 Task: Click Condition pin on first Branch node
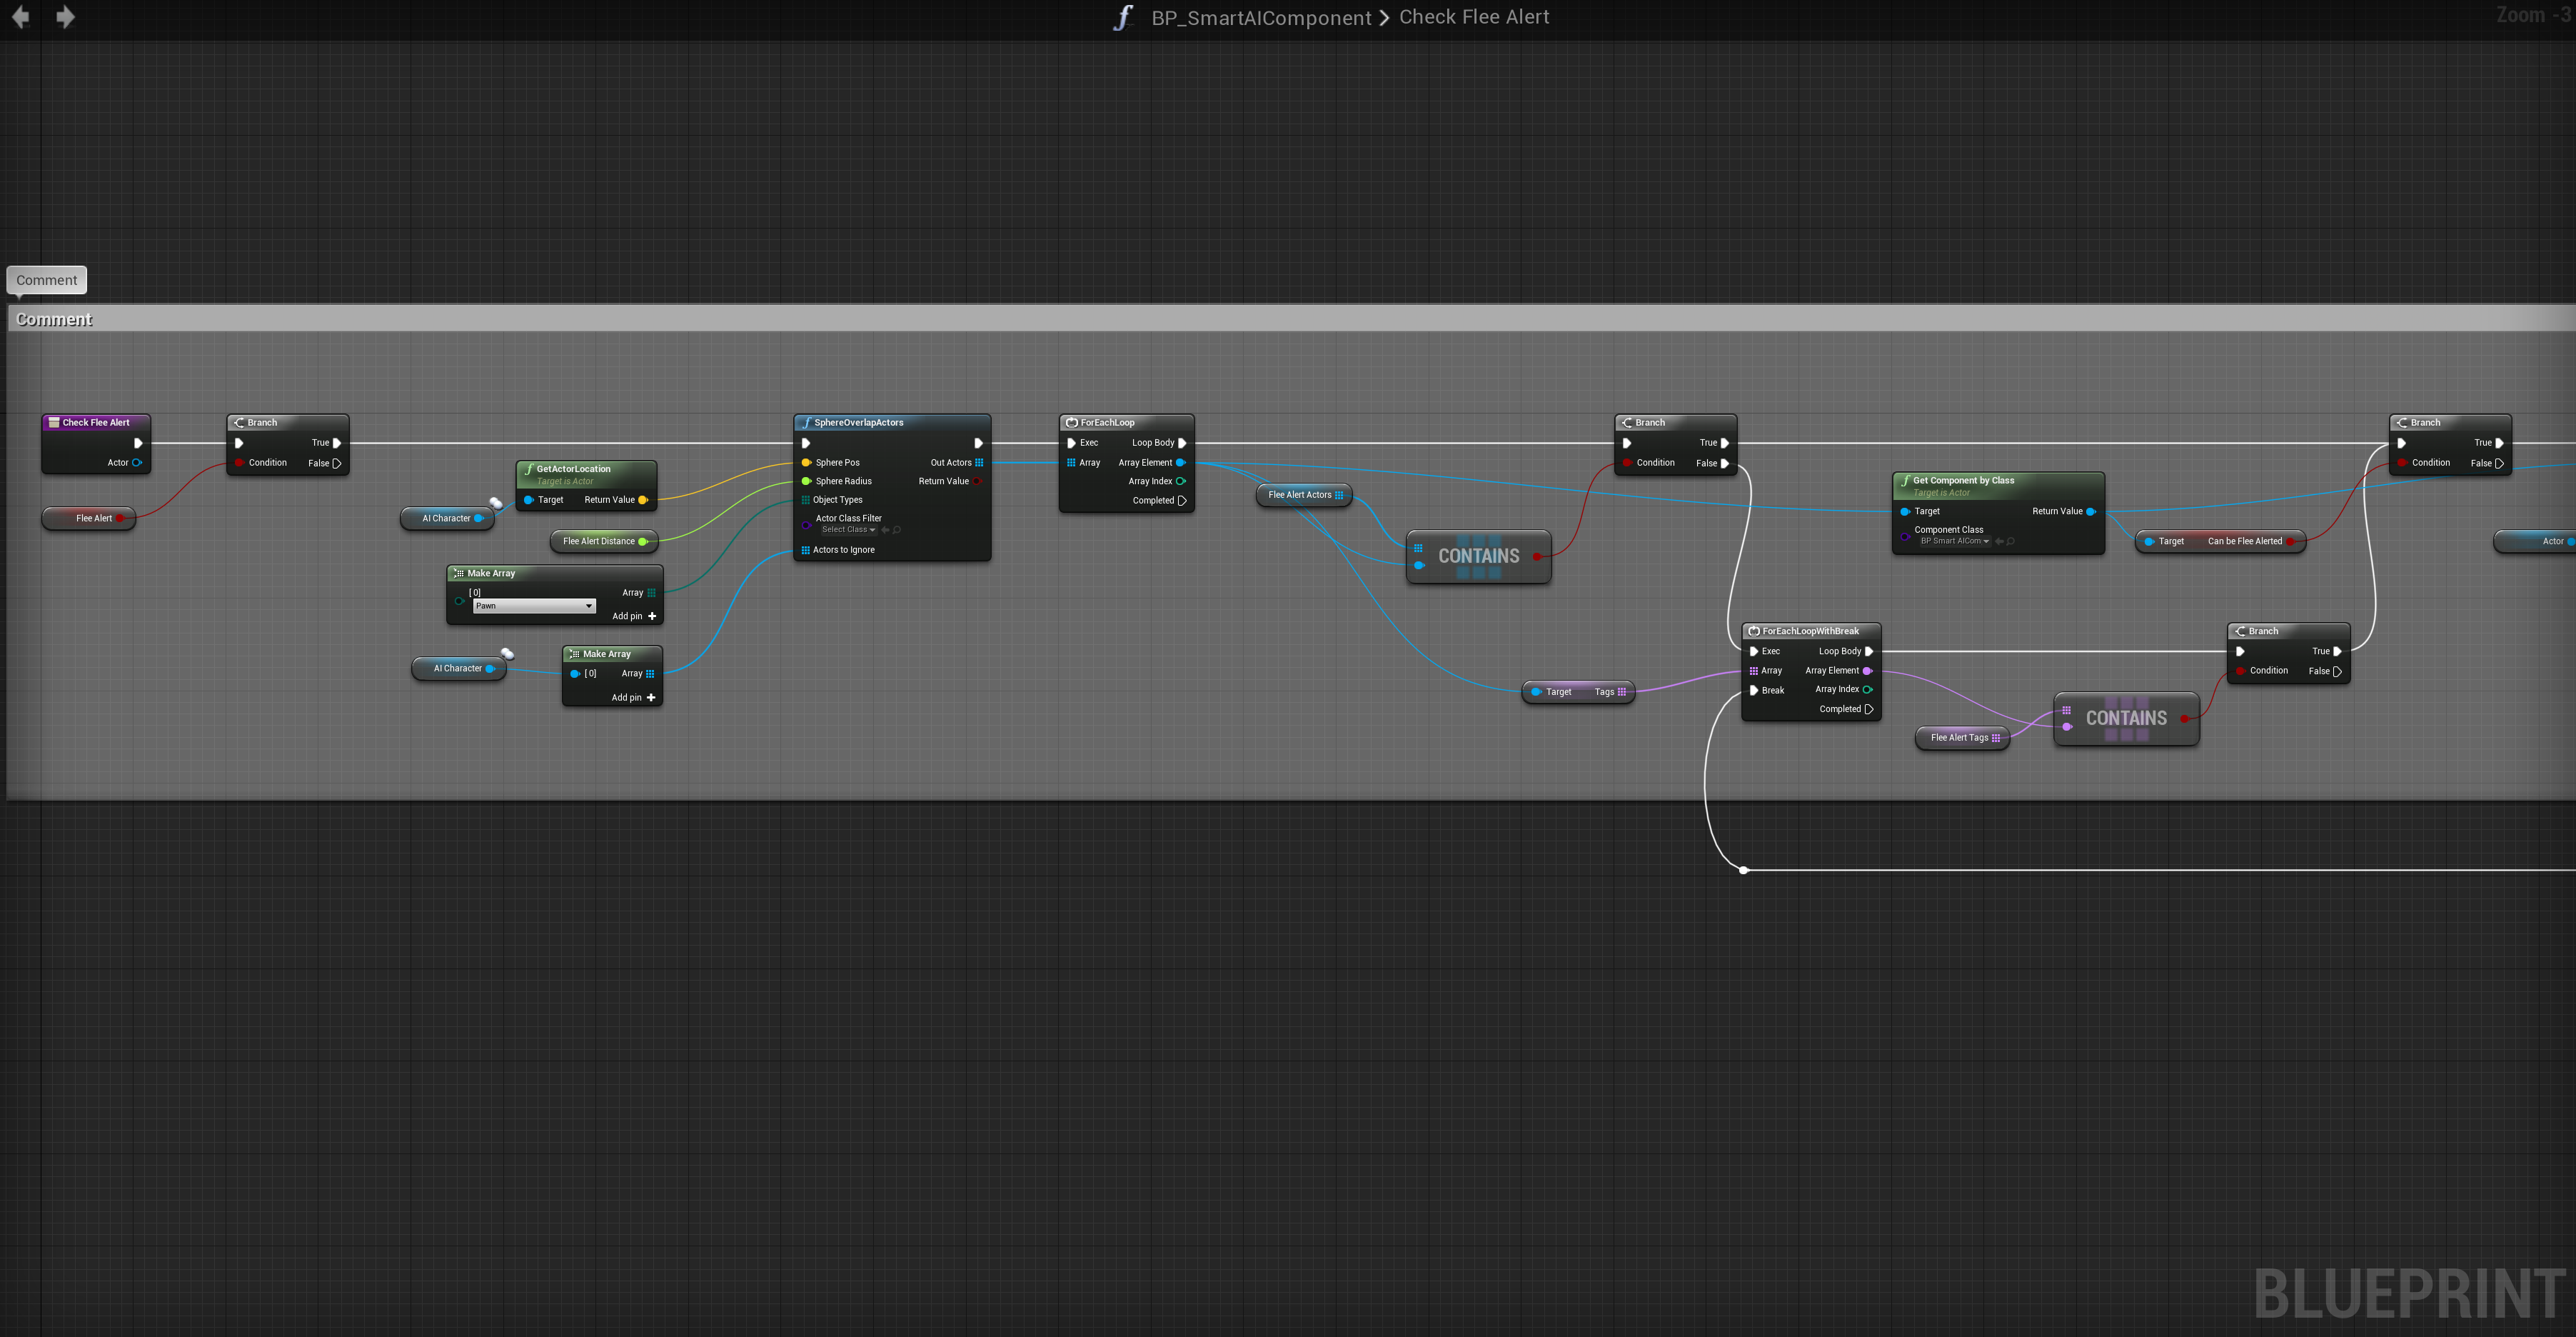(240, 463)
